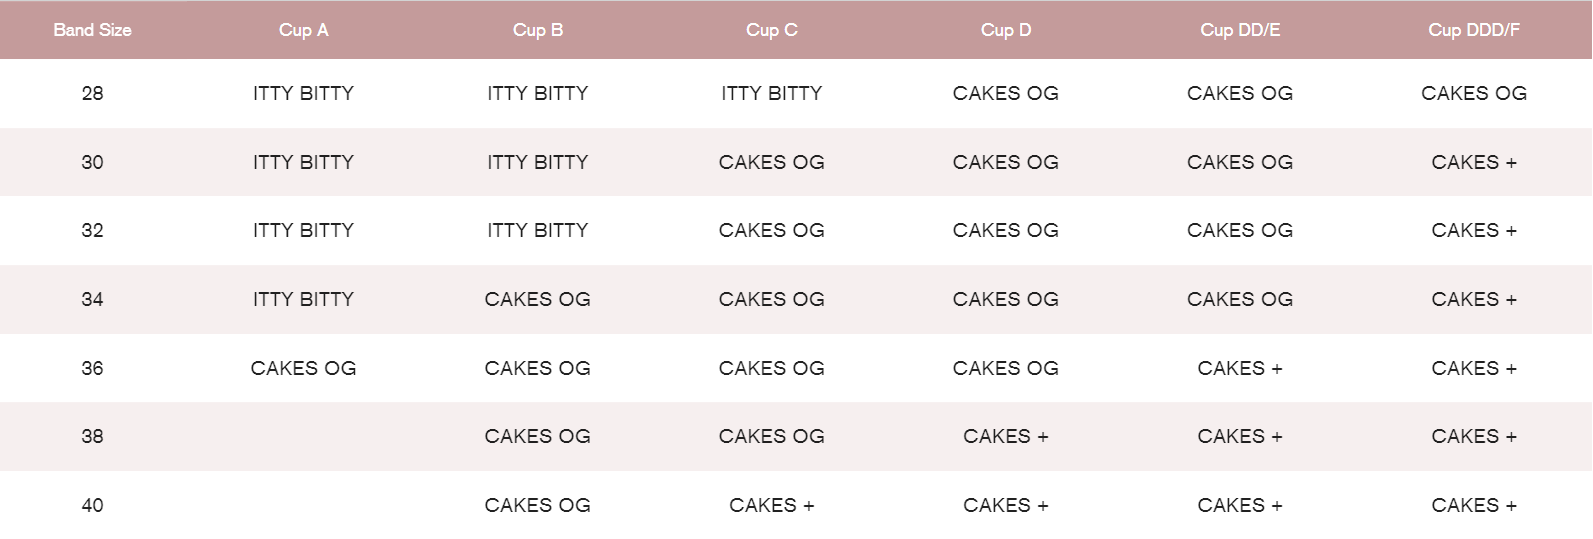Image resolution: width=1593 pixels, height=539 pixels.
Task: Select band size 34 row label
Action: tap(92, 299)
